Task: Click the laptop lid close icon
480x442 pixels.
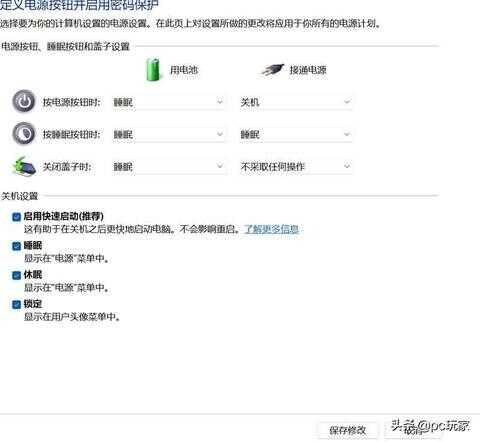Action: click(24, 166)
